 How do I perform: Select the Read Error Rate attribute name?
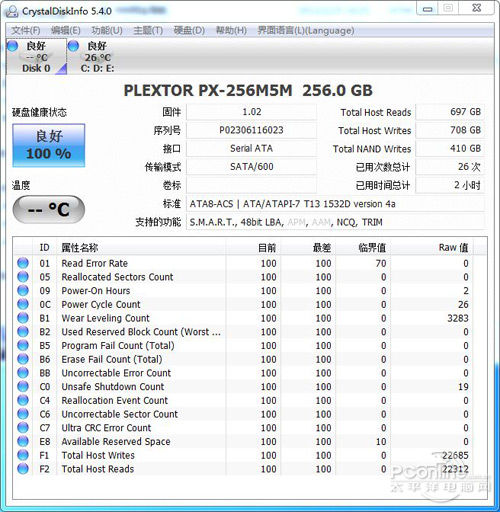(95, 263)
